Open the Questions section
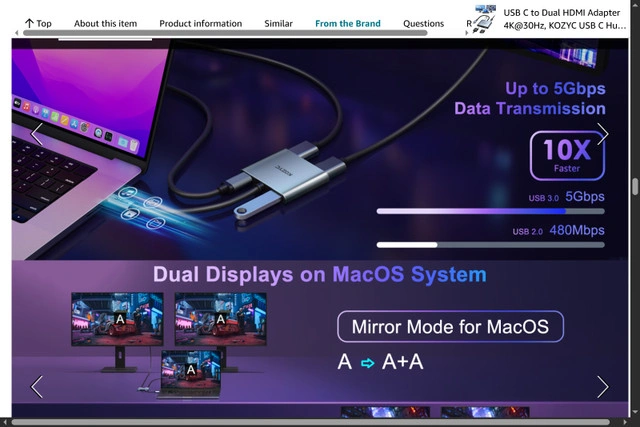640x427 pixels. pyautogui.click(x=423, y=23)
